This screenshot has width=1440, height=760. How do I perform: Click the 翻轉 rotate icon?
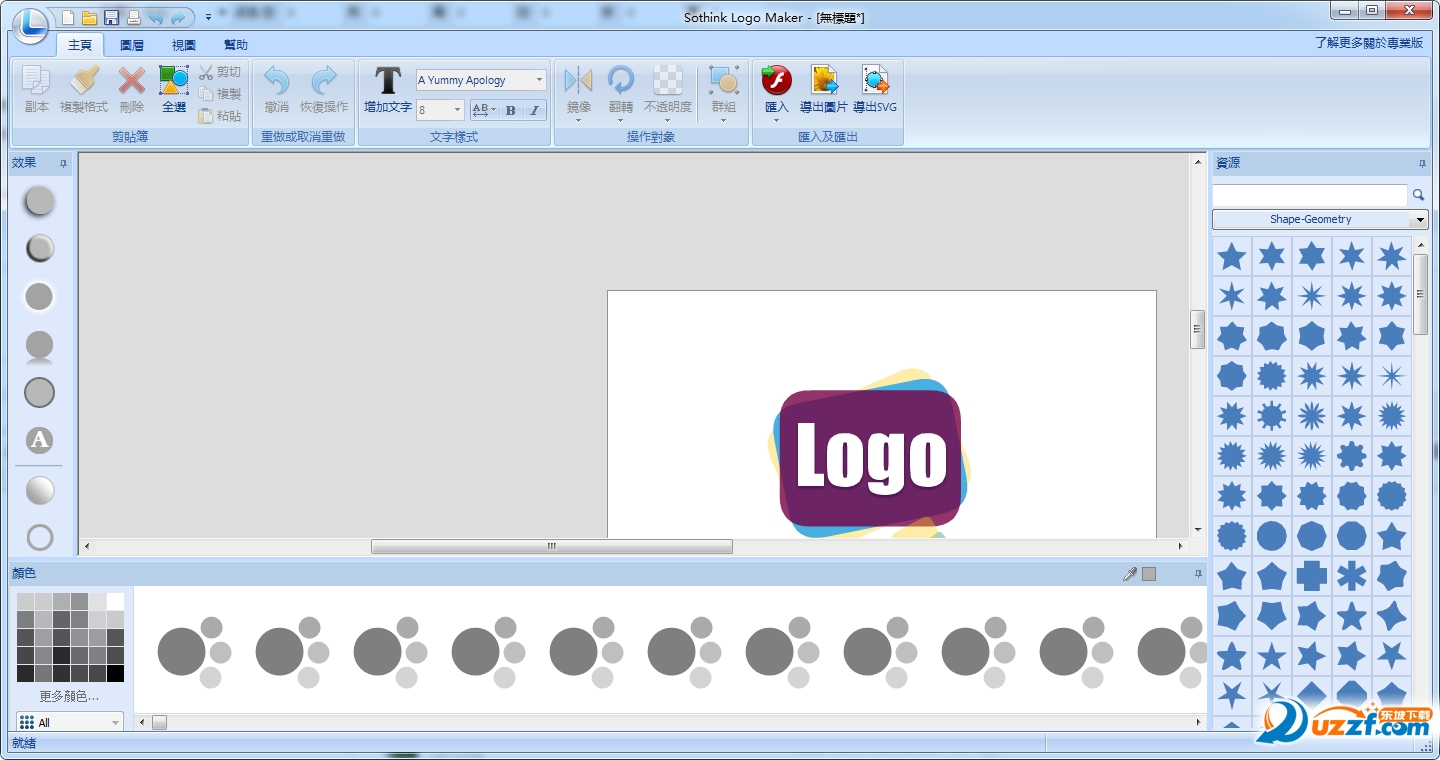pyautogui.click(x=621, y=82)
